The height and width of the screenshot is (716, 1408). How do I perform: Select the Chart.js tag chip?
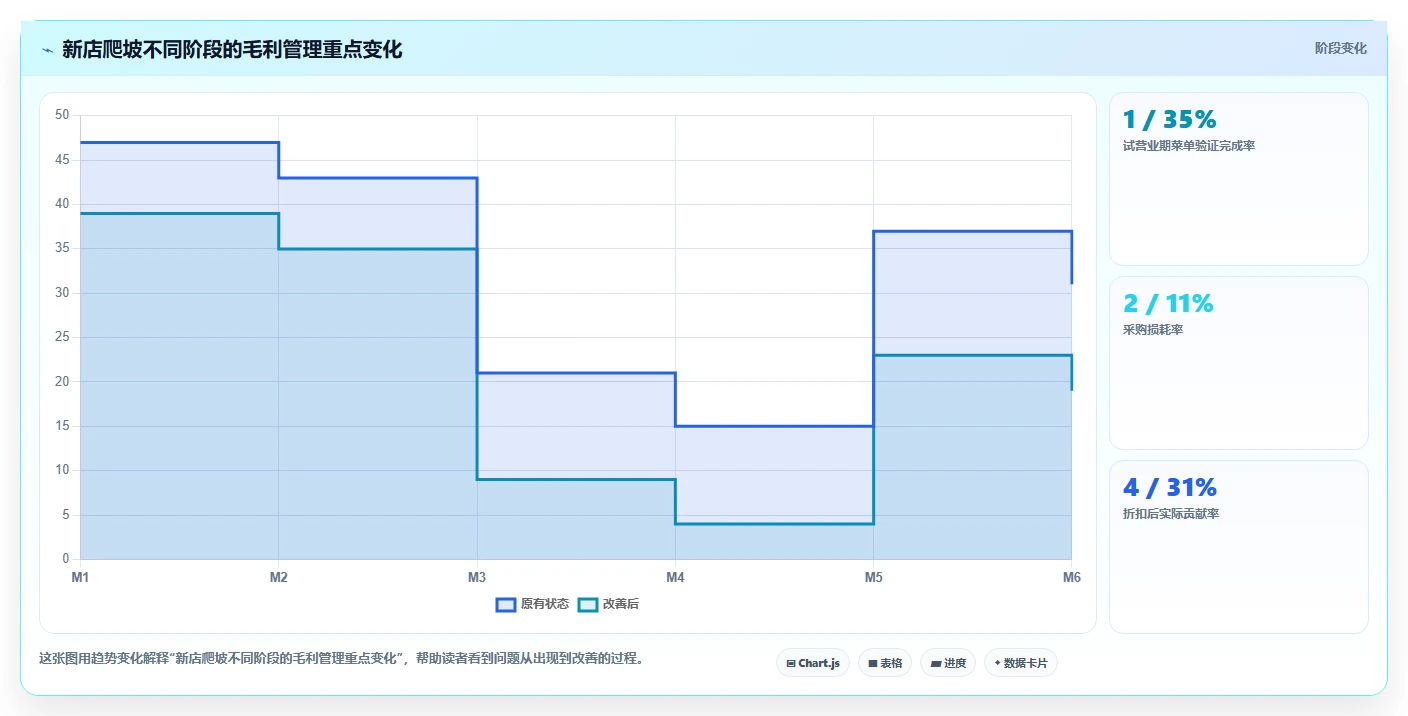click(813, 663)
